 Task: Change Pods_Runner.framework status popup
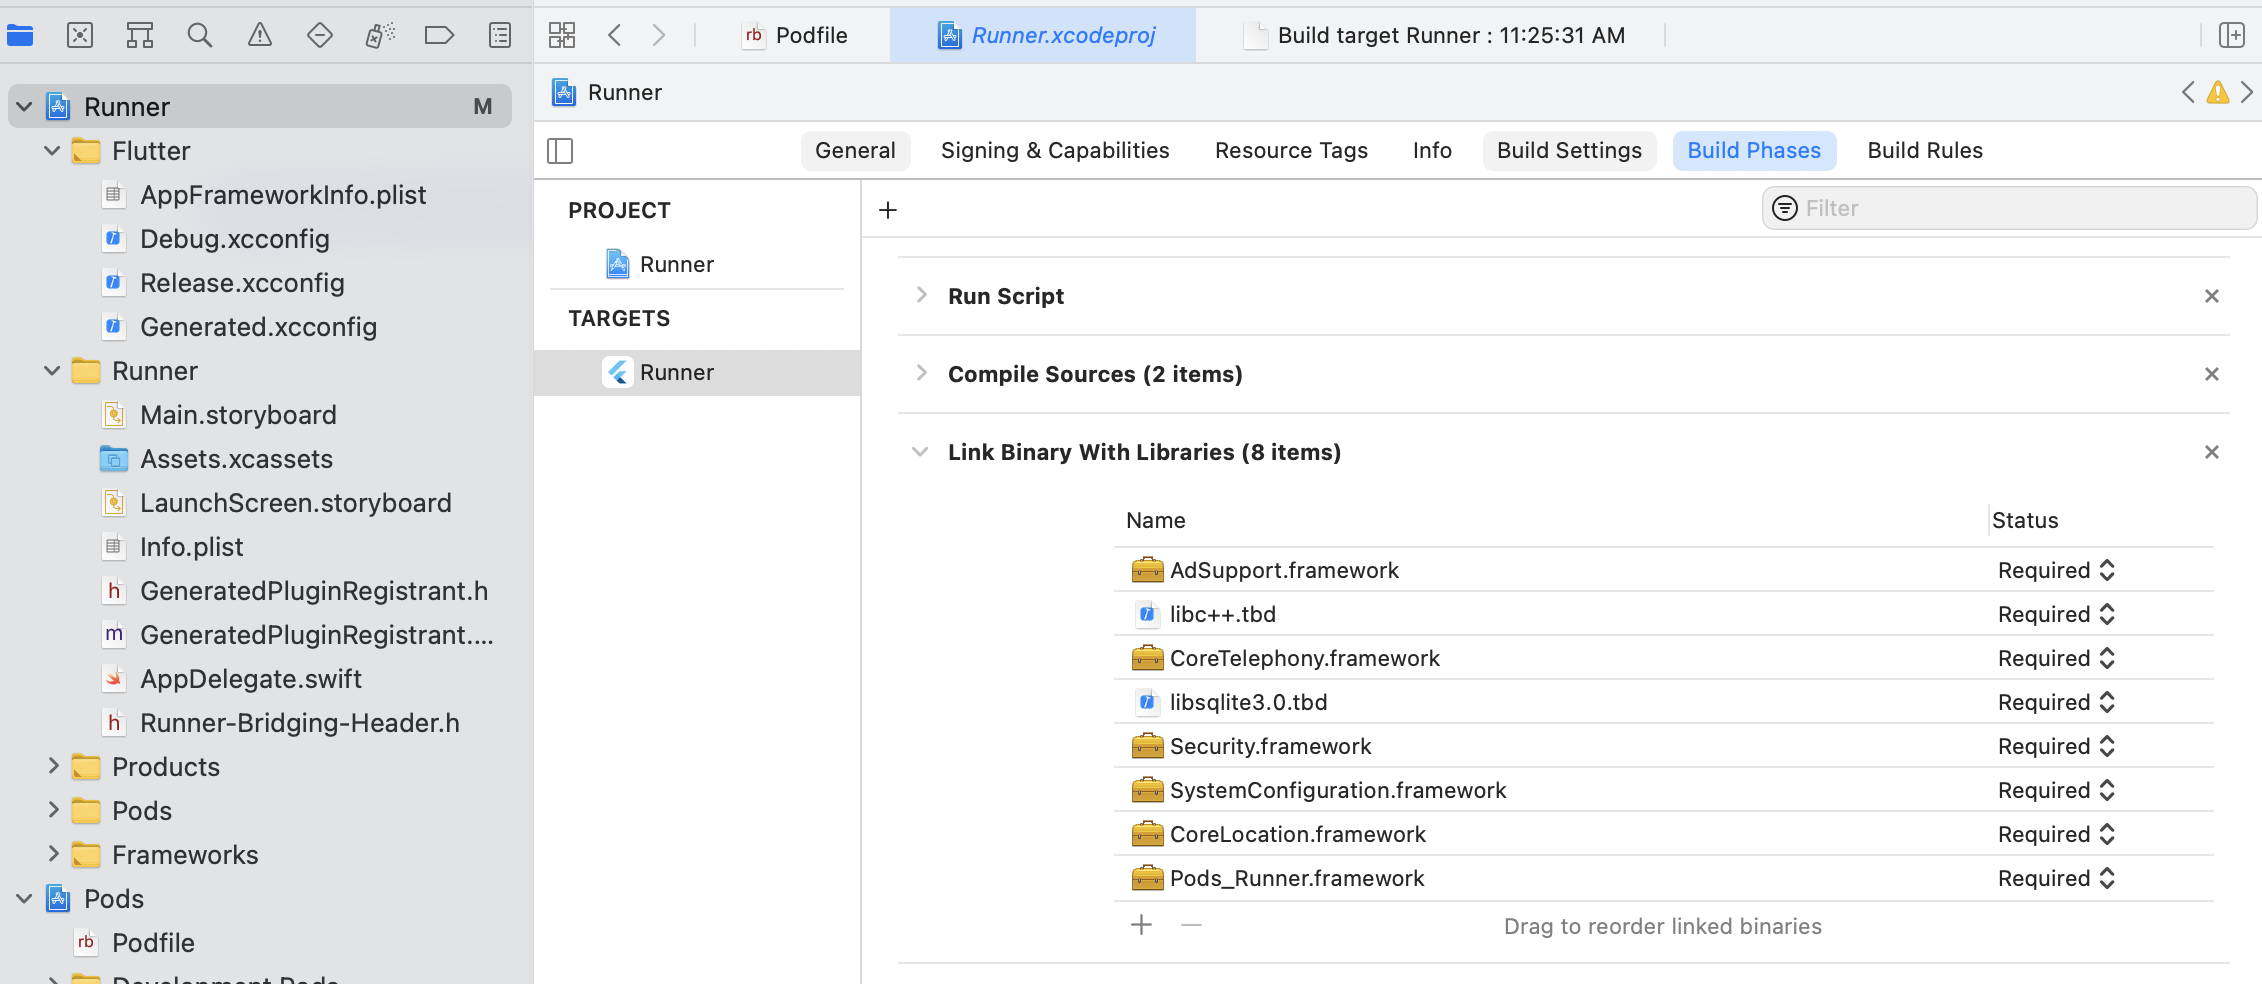2056,878
